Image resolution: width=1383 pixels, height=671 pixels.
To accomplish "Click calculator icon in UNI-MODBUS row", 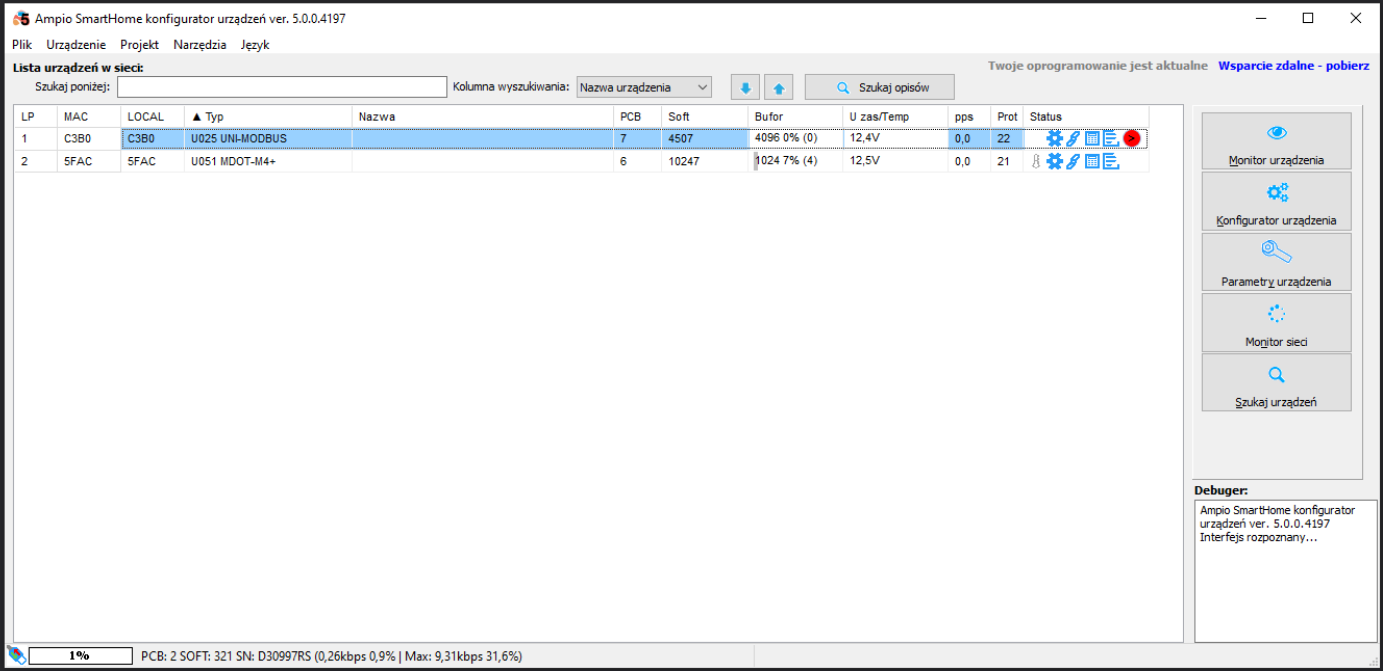I will 1092,138.
